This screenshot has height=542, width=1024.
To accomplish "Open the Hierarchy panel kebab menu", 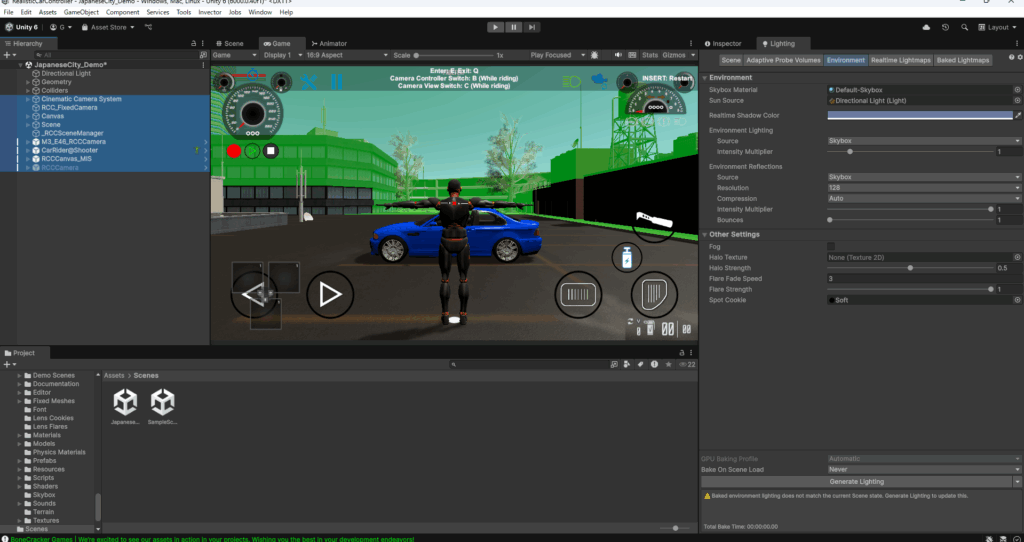I will (203, 44).
